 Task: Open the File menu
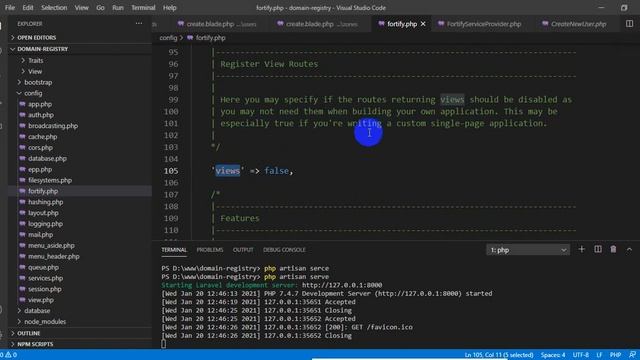click(x=10, y=8)
